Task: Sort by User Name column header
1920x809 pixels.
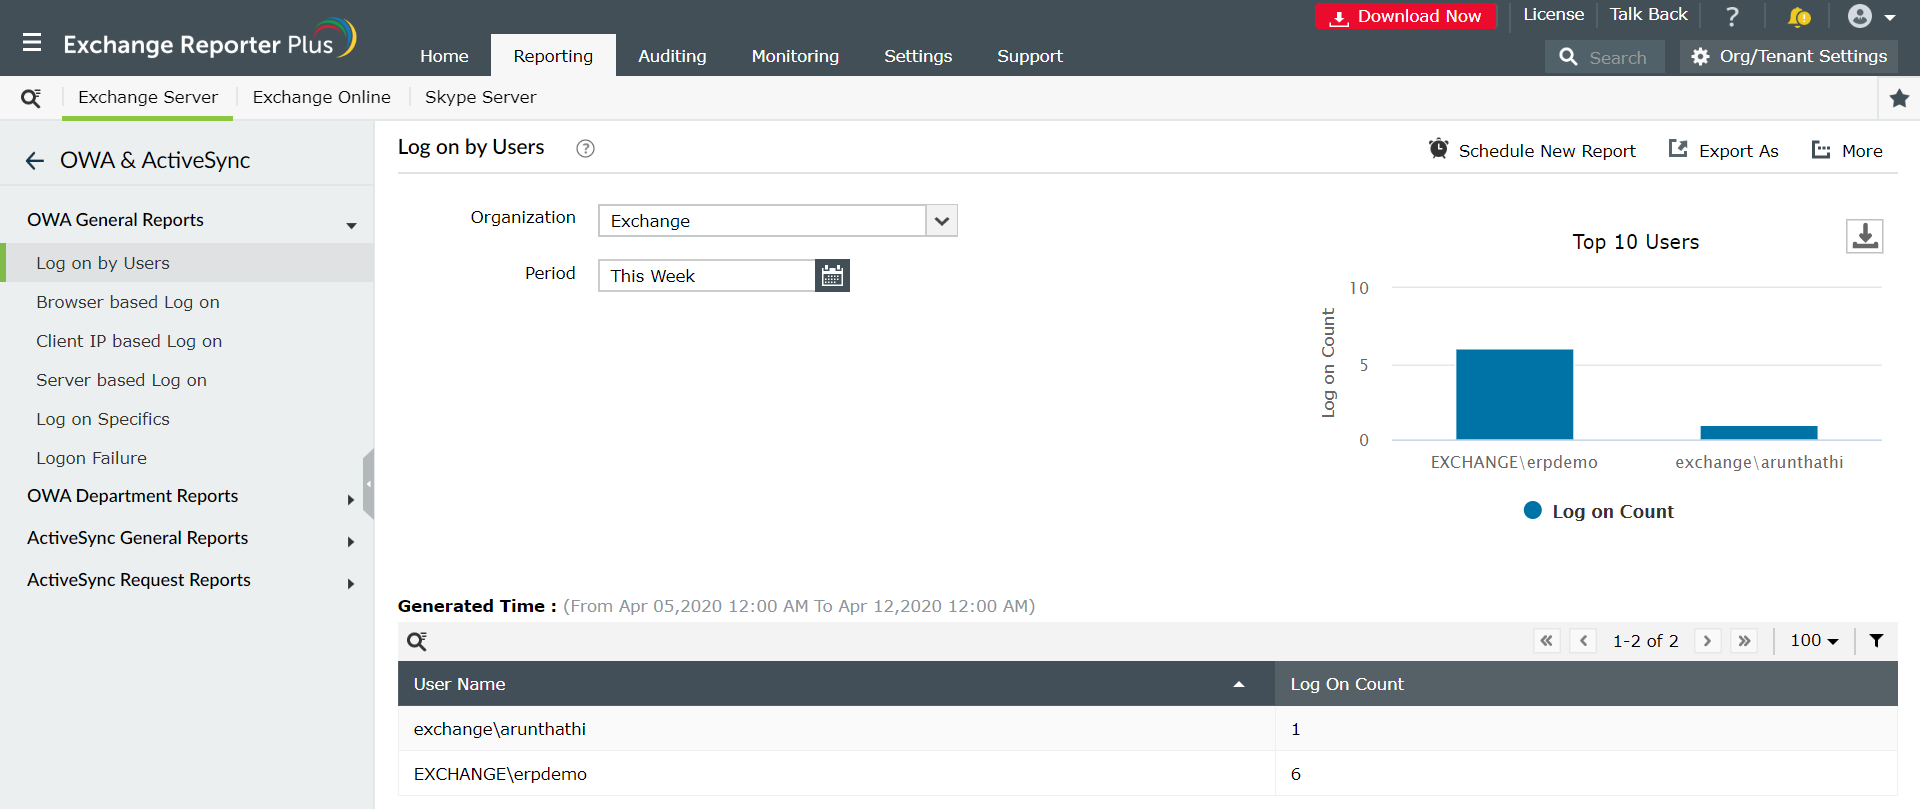Action: tap(836, 684)
